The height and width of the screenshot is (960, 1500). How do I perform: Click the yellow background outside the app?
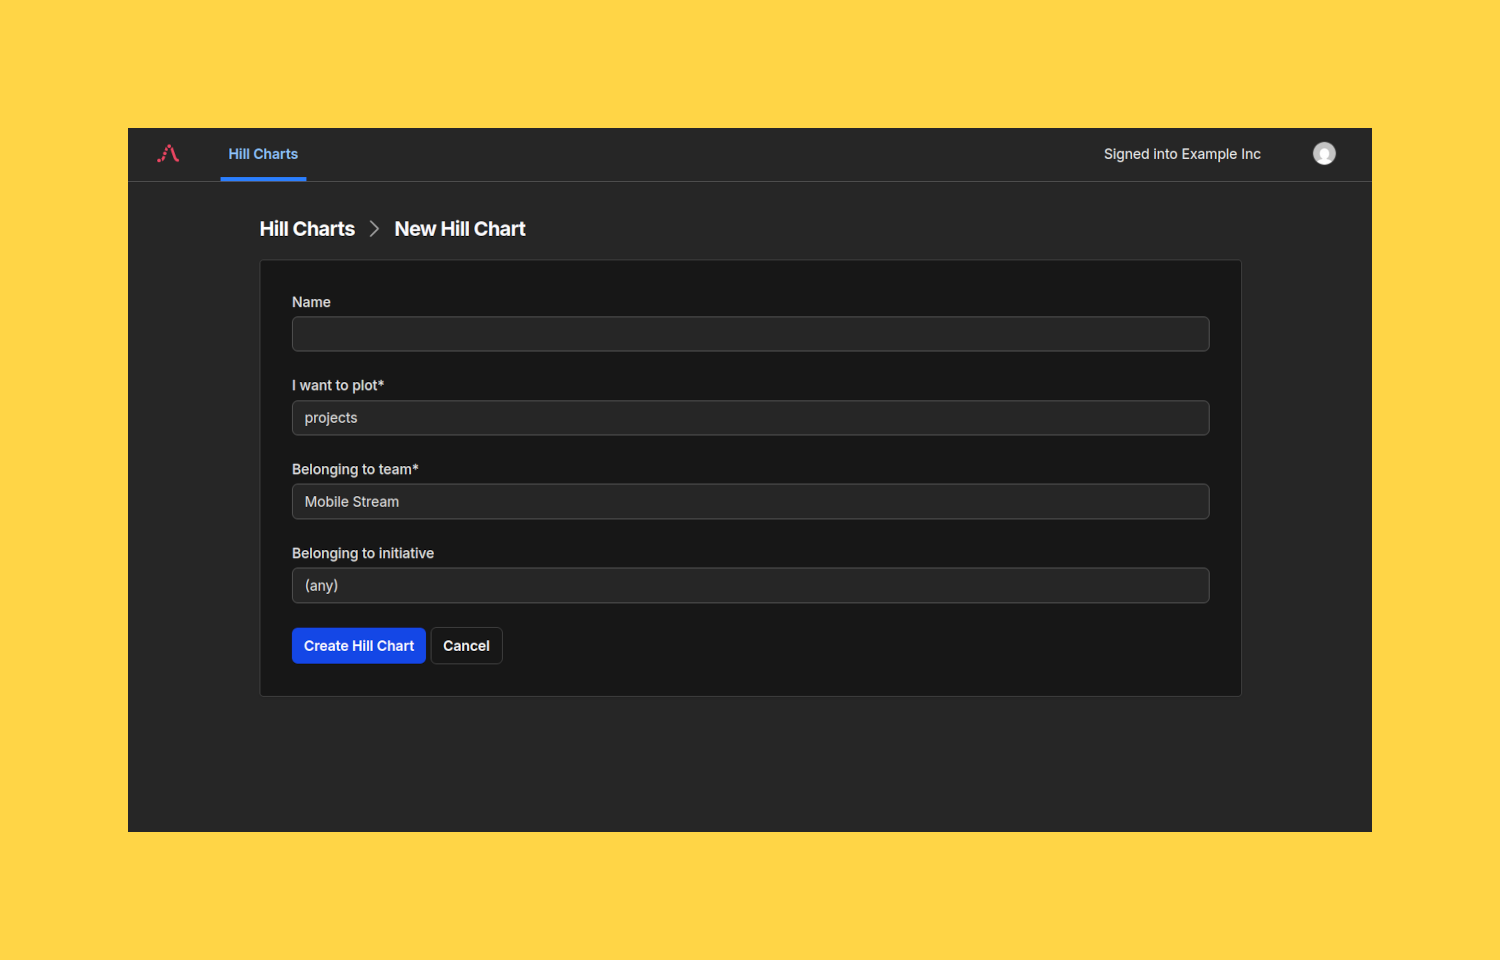750,60
